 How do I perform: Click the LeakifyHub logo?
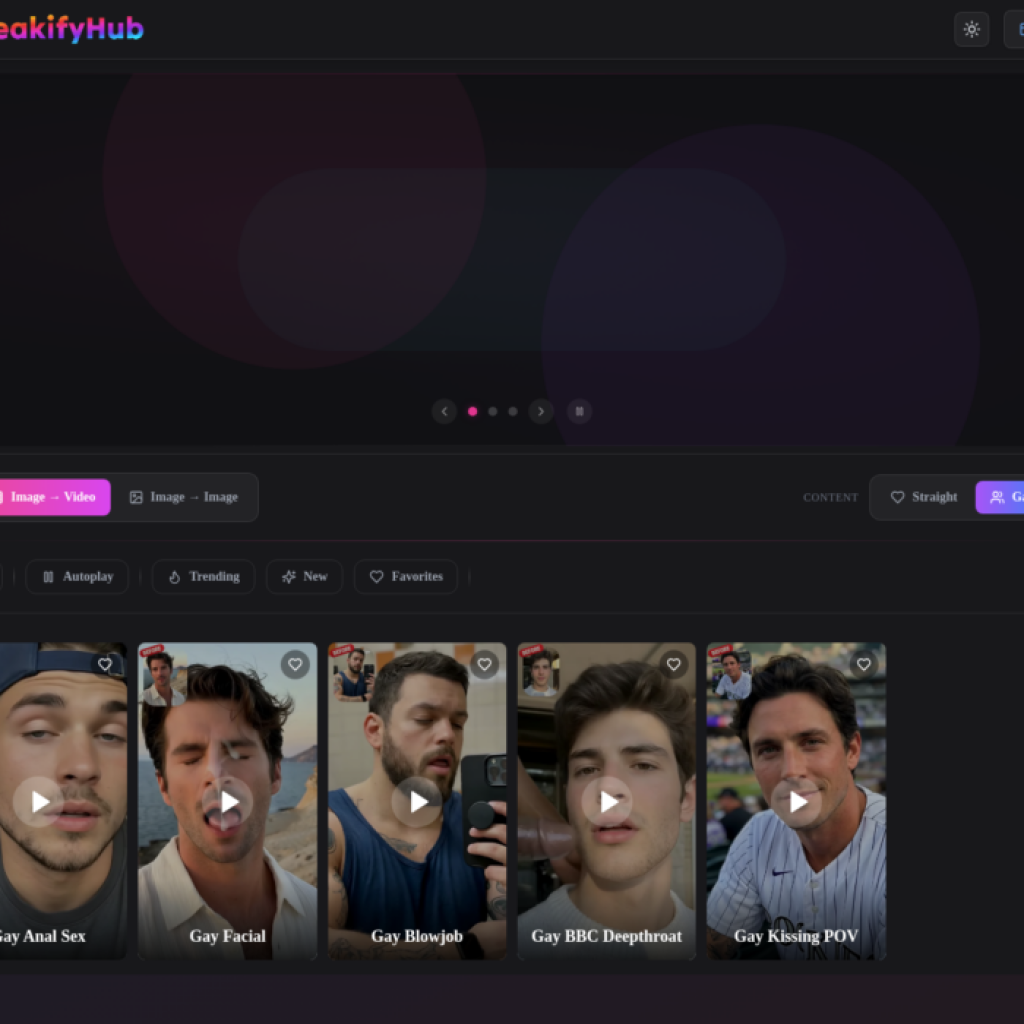(70, 29)
